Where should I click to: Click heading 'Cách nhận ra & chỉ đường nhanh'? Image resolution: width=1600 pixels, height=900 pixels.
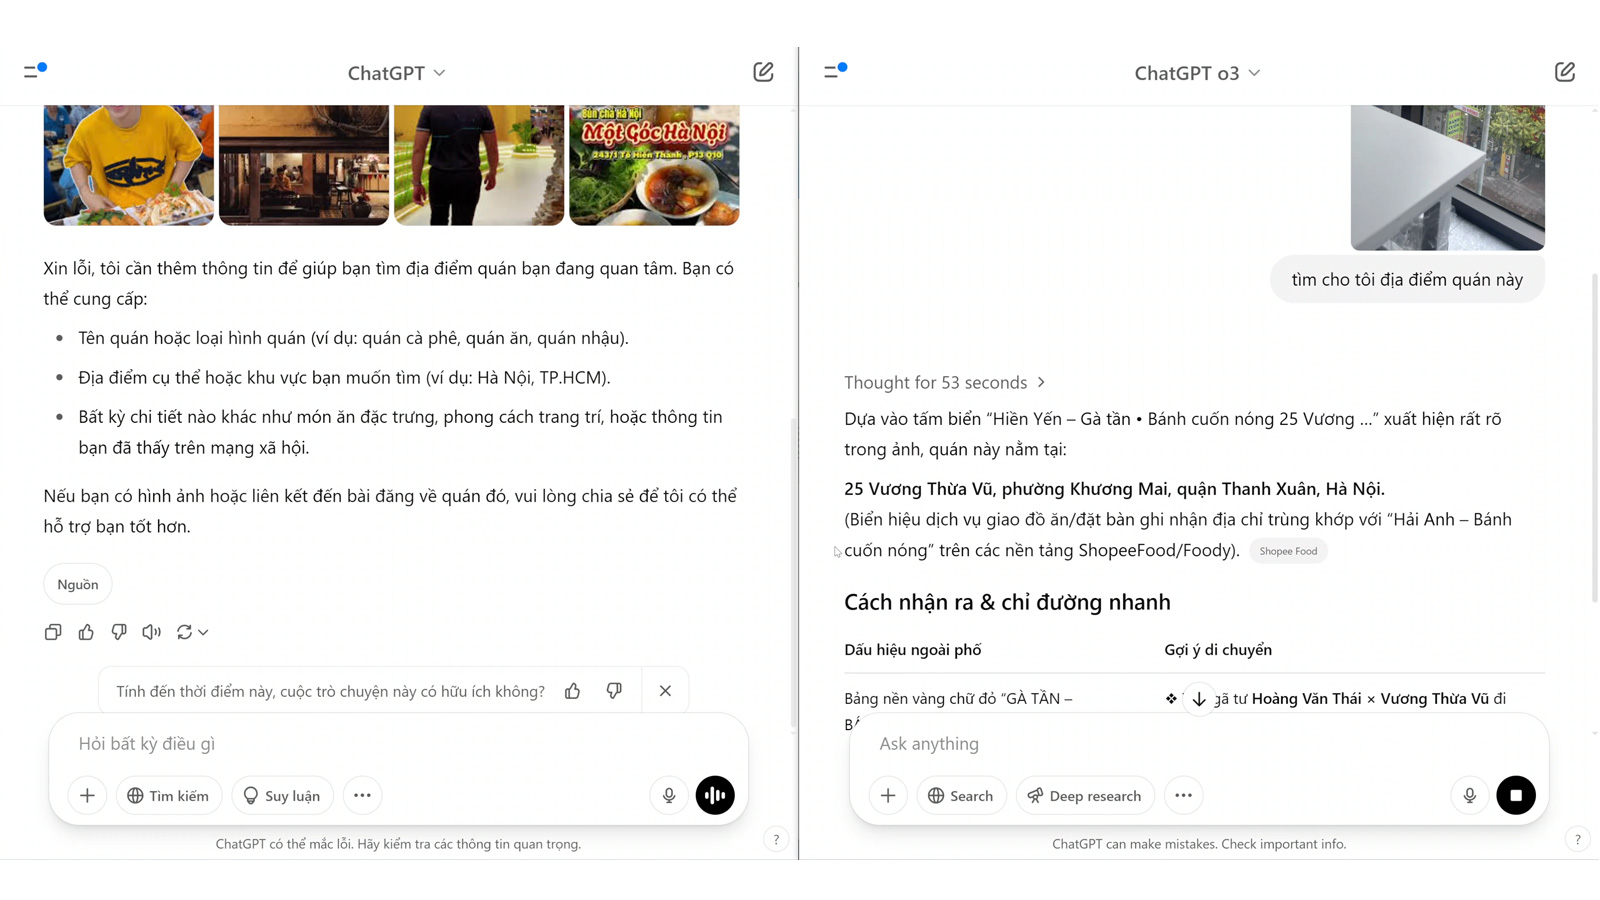click(1007, 602)
